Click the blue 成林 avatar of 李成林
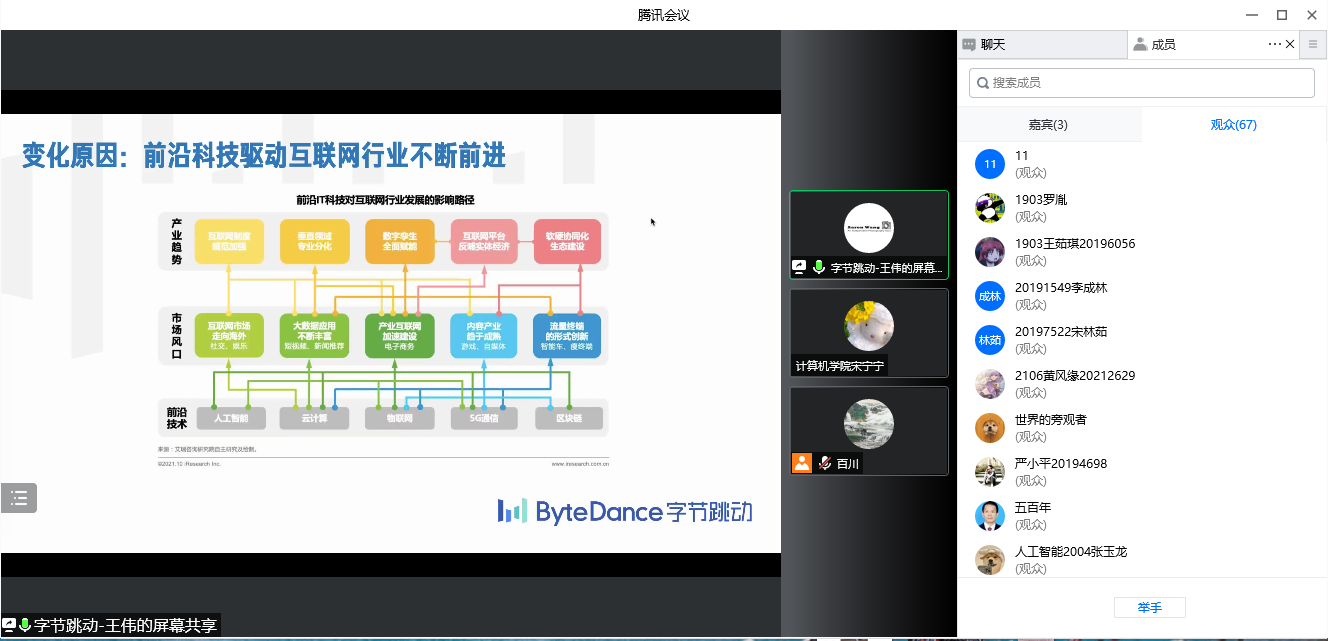1328x641 pixels. 989,296
